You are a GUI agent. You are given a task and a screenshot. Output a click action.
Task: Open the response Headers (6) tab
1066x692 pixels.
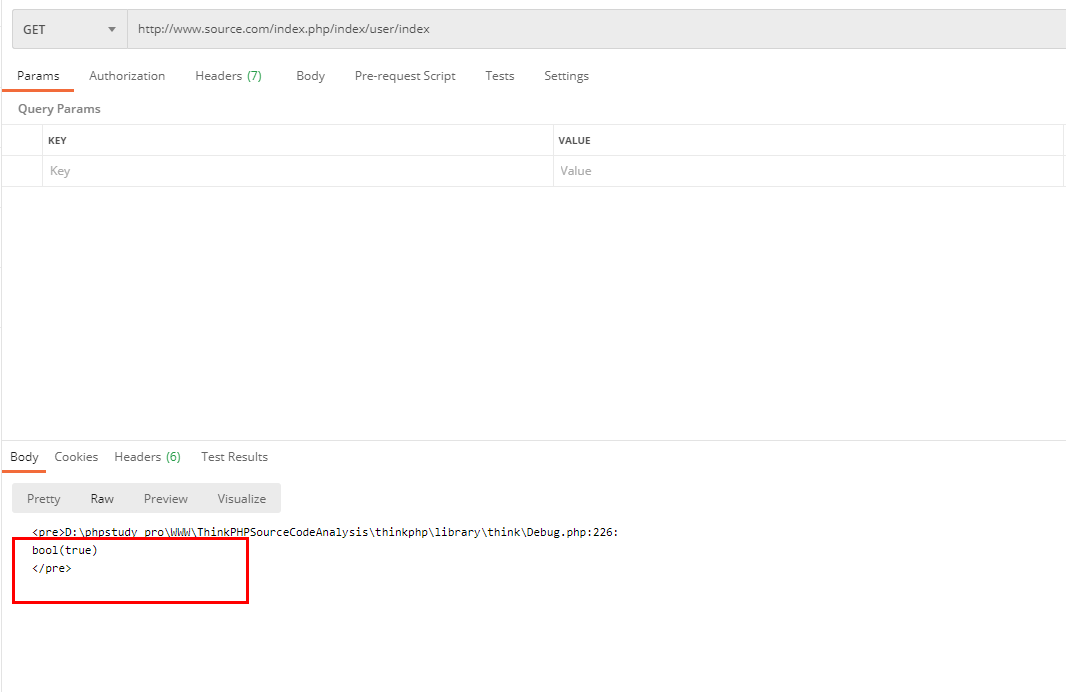148,457
